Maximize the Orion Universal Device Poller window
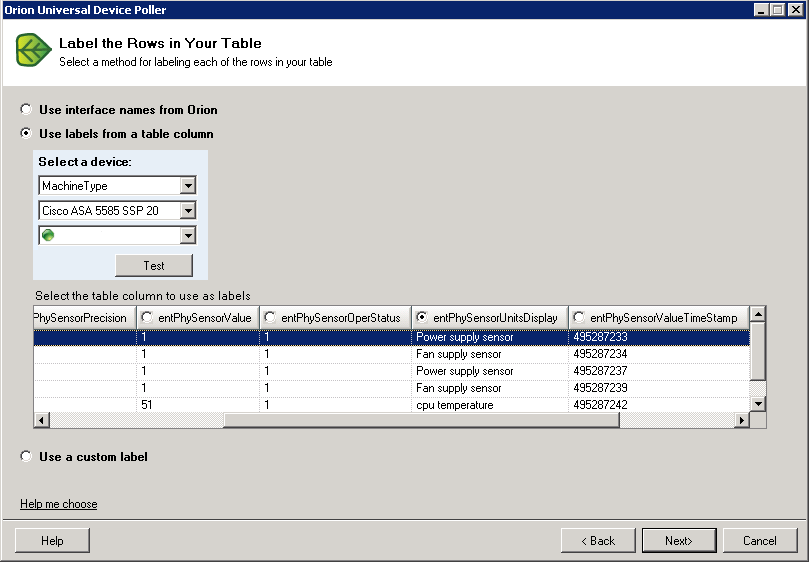 [x=778, y=10]
